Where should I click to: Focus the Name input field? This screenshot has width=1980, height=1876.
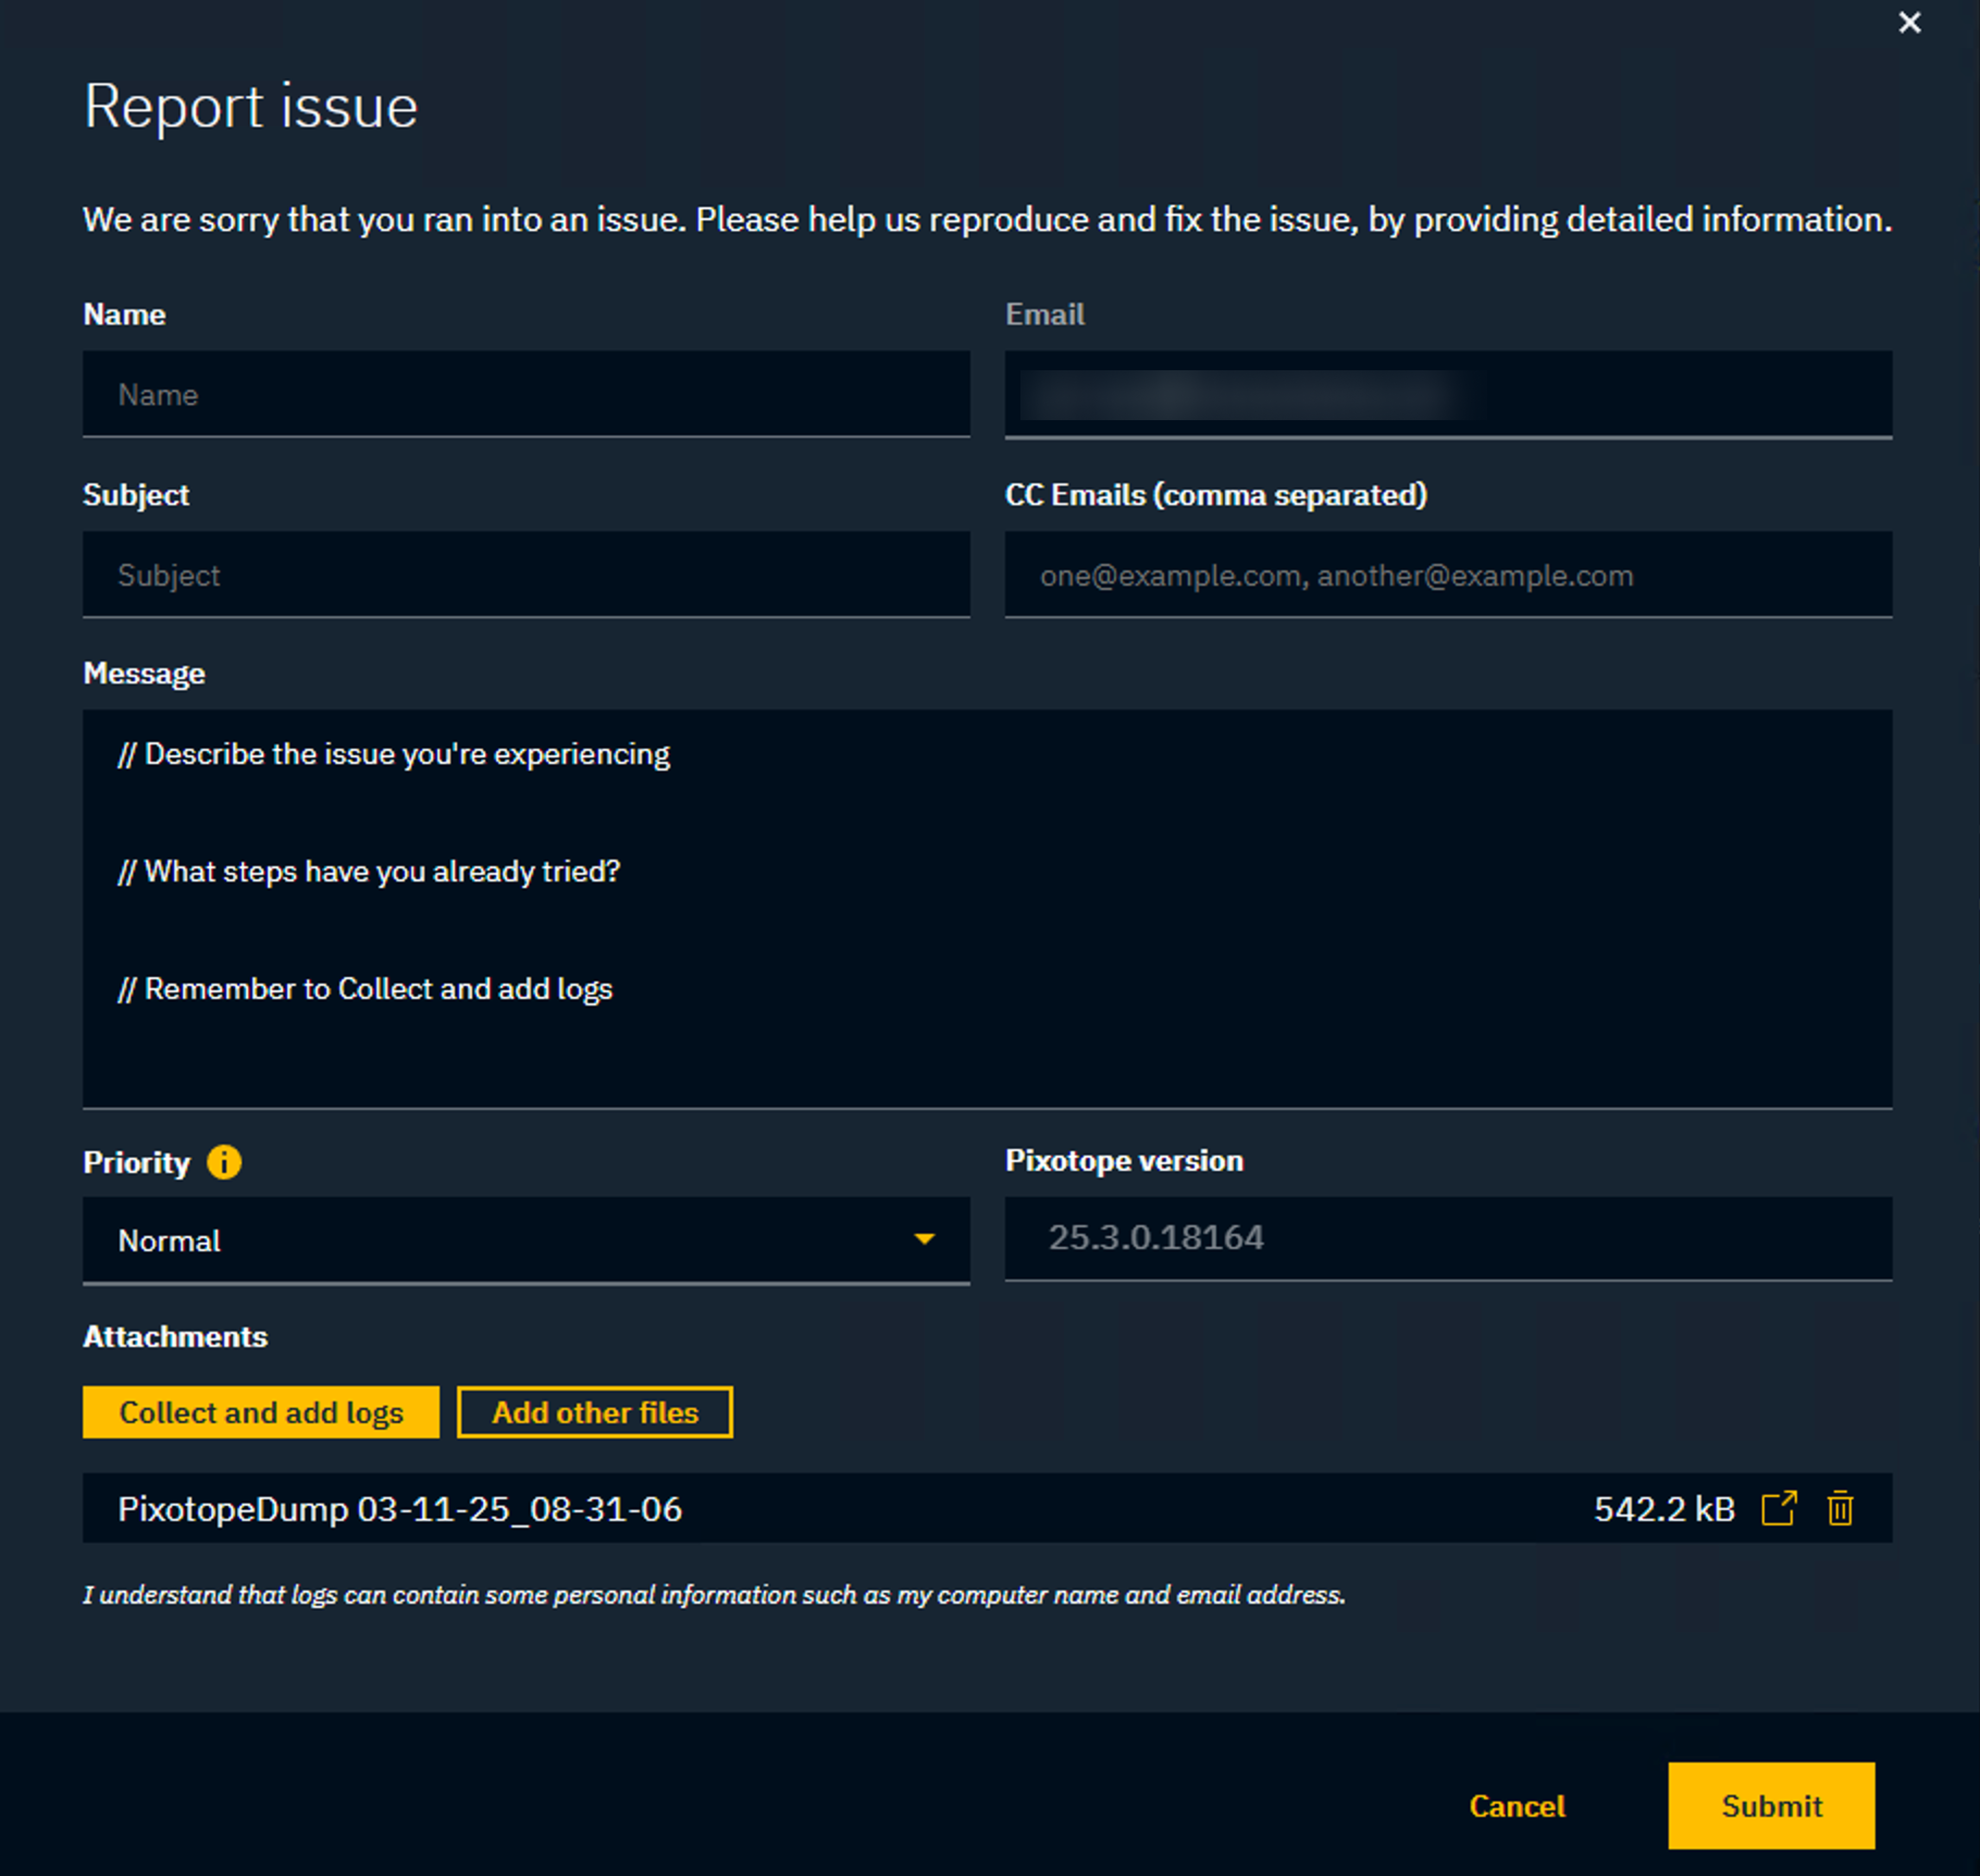pyautogui.click(x=526, y=394)
